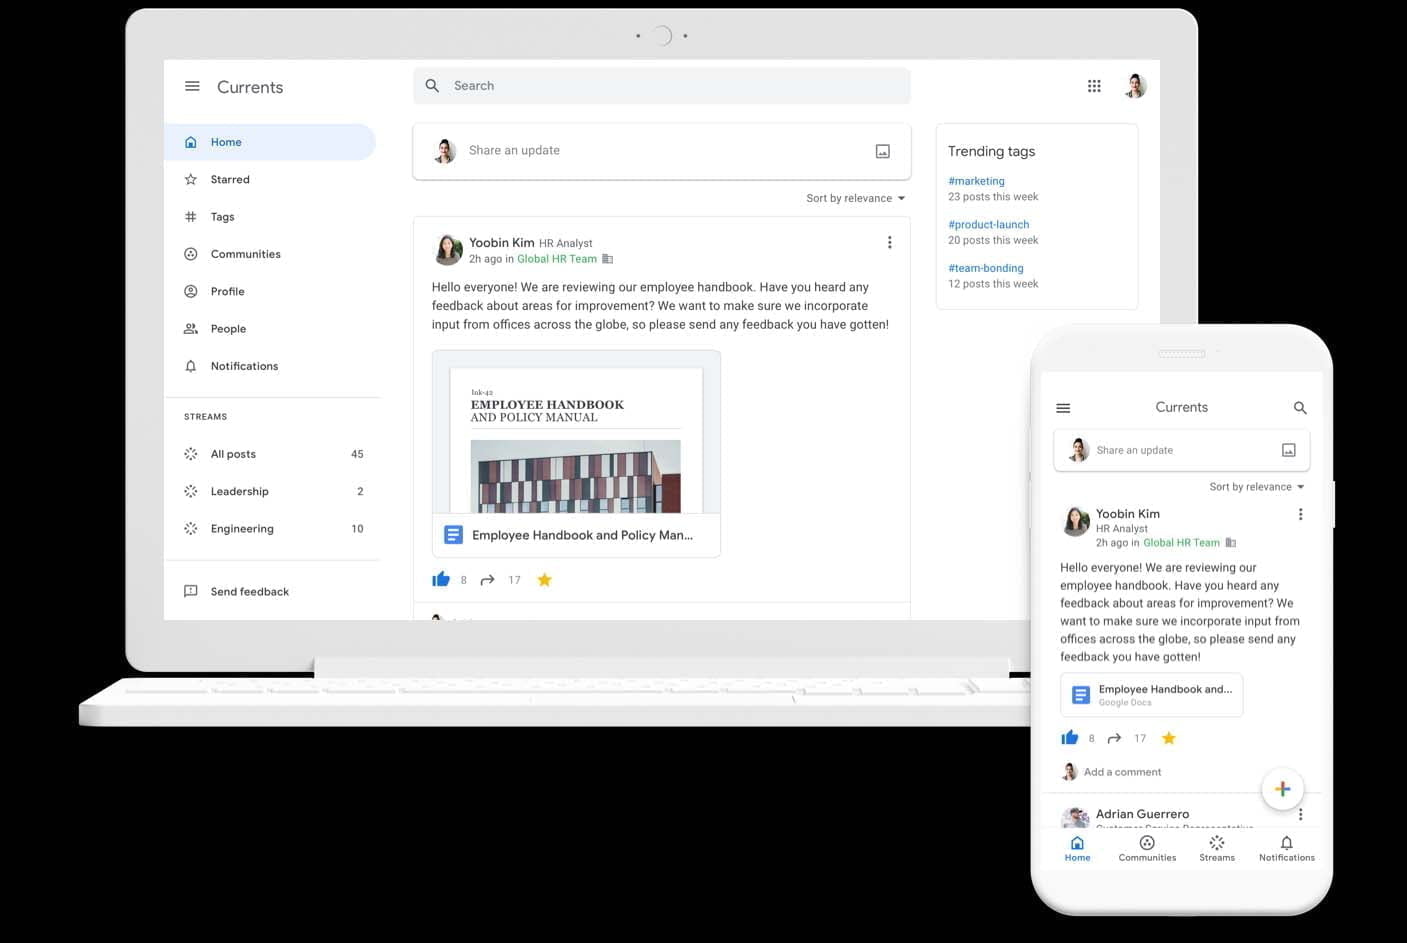Open Yoobin Kim's profile photo on laptop

pos(448,249)
